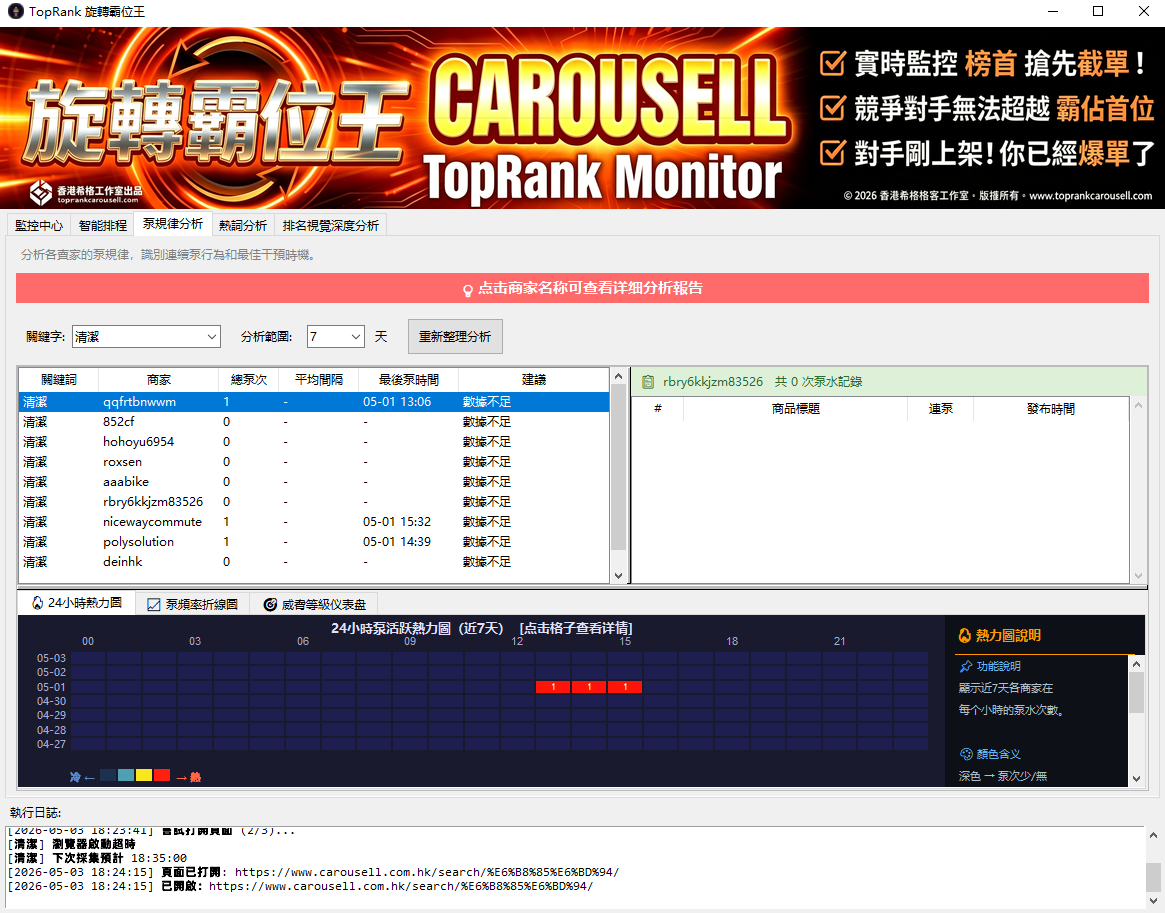The width and height of the screenshot is (1165, 913).
Task: Open the 威脅等級仪表盘 tab
Action: (x=315, y=605)
